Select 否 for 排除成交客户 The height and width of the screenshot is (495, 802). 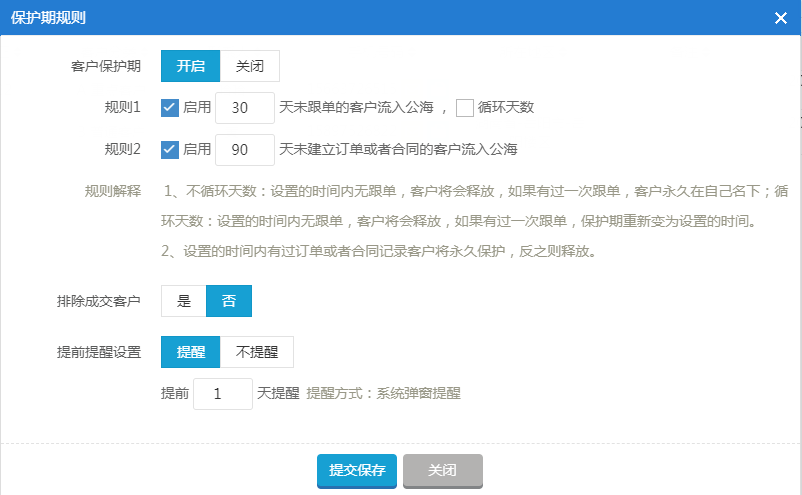[x=229, y=301]
